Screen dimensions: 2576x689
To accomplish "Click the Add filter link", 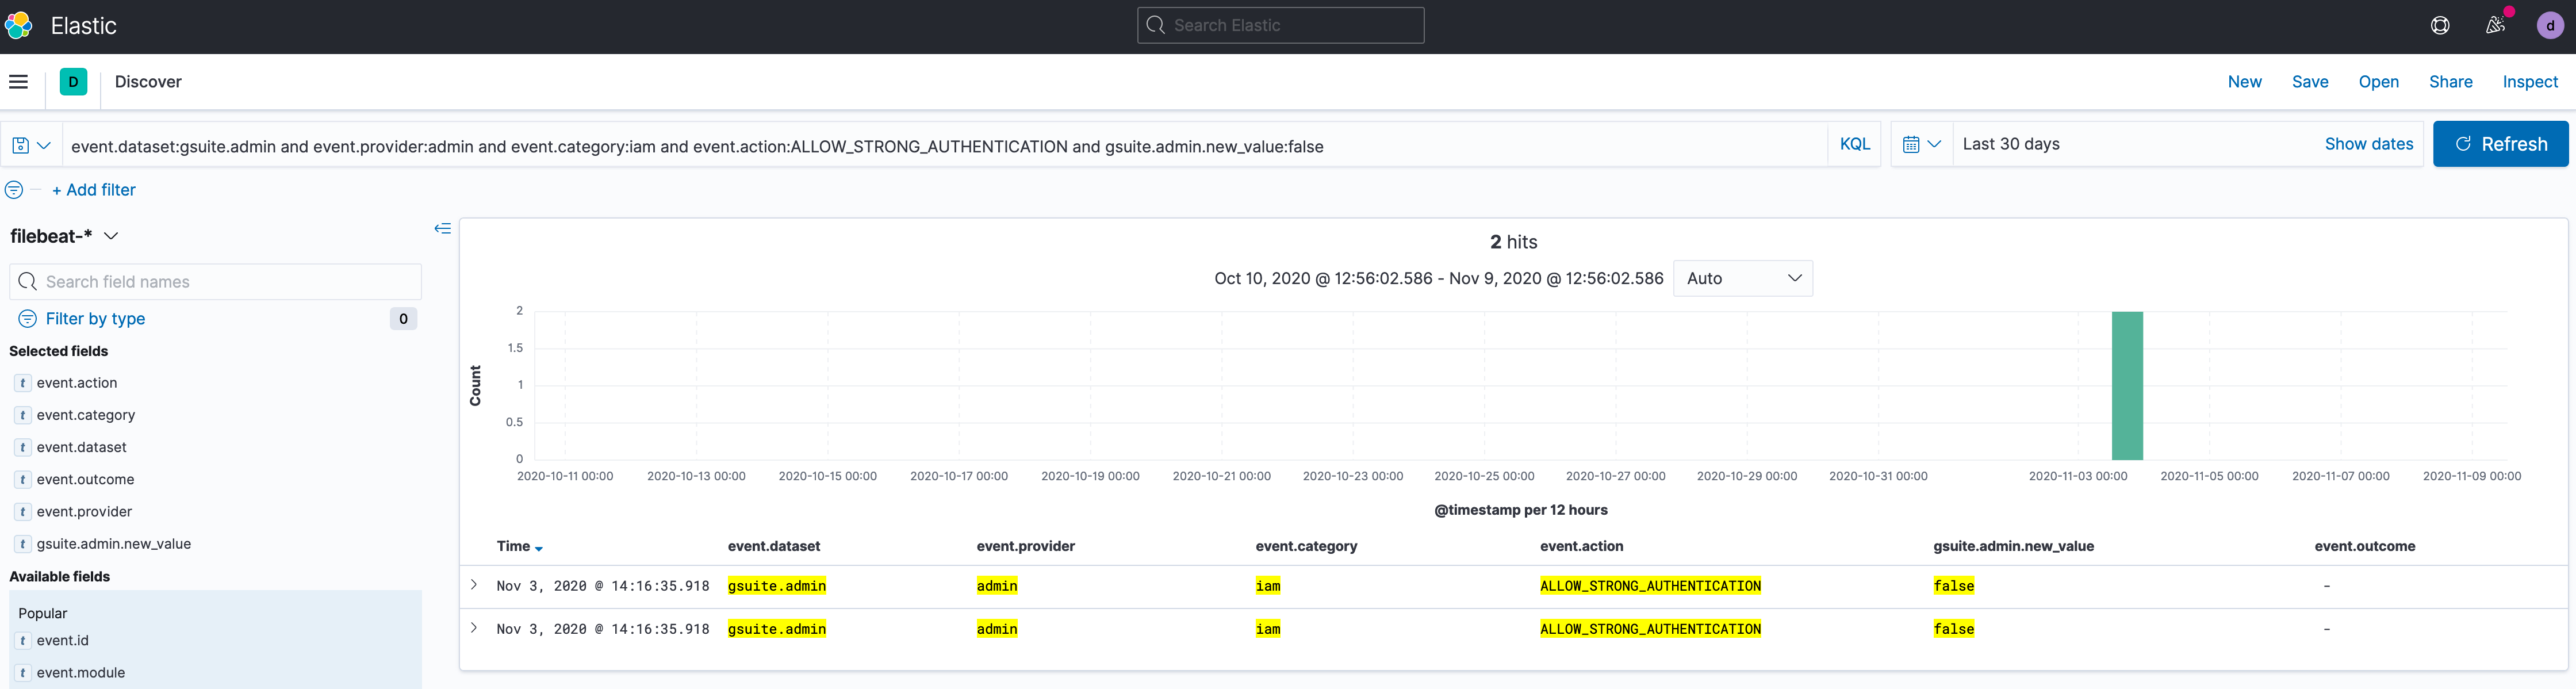I will click(94, 190).
